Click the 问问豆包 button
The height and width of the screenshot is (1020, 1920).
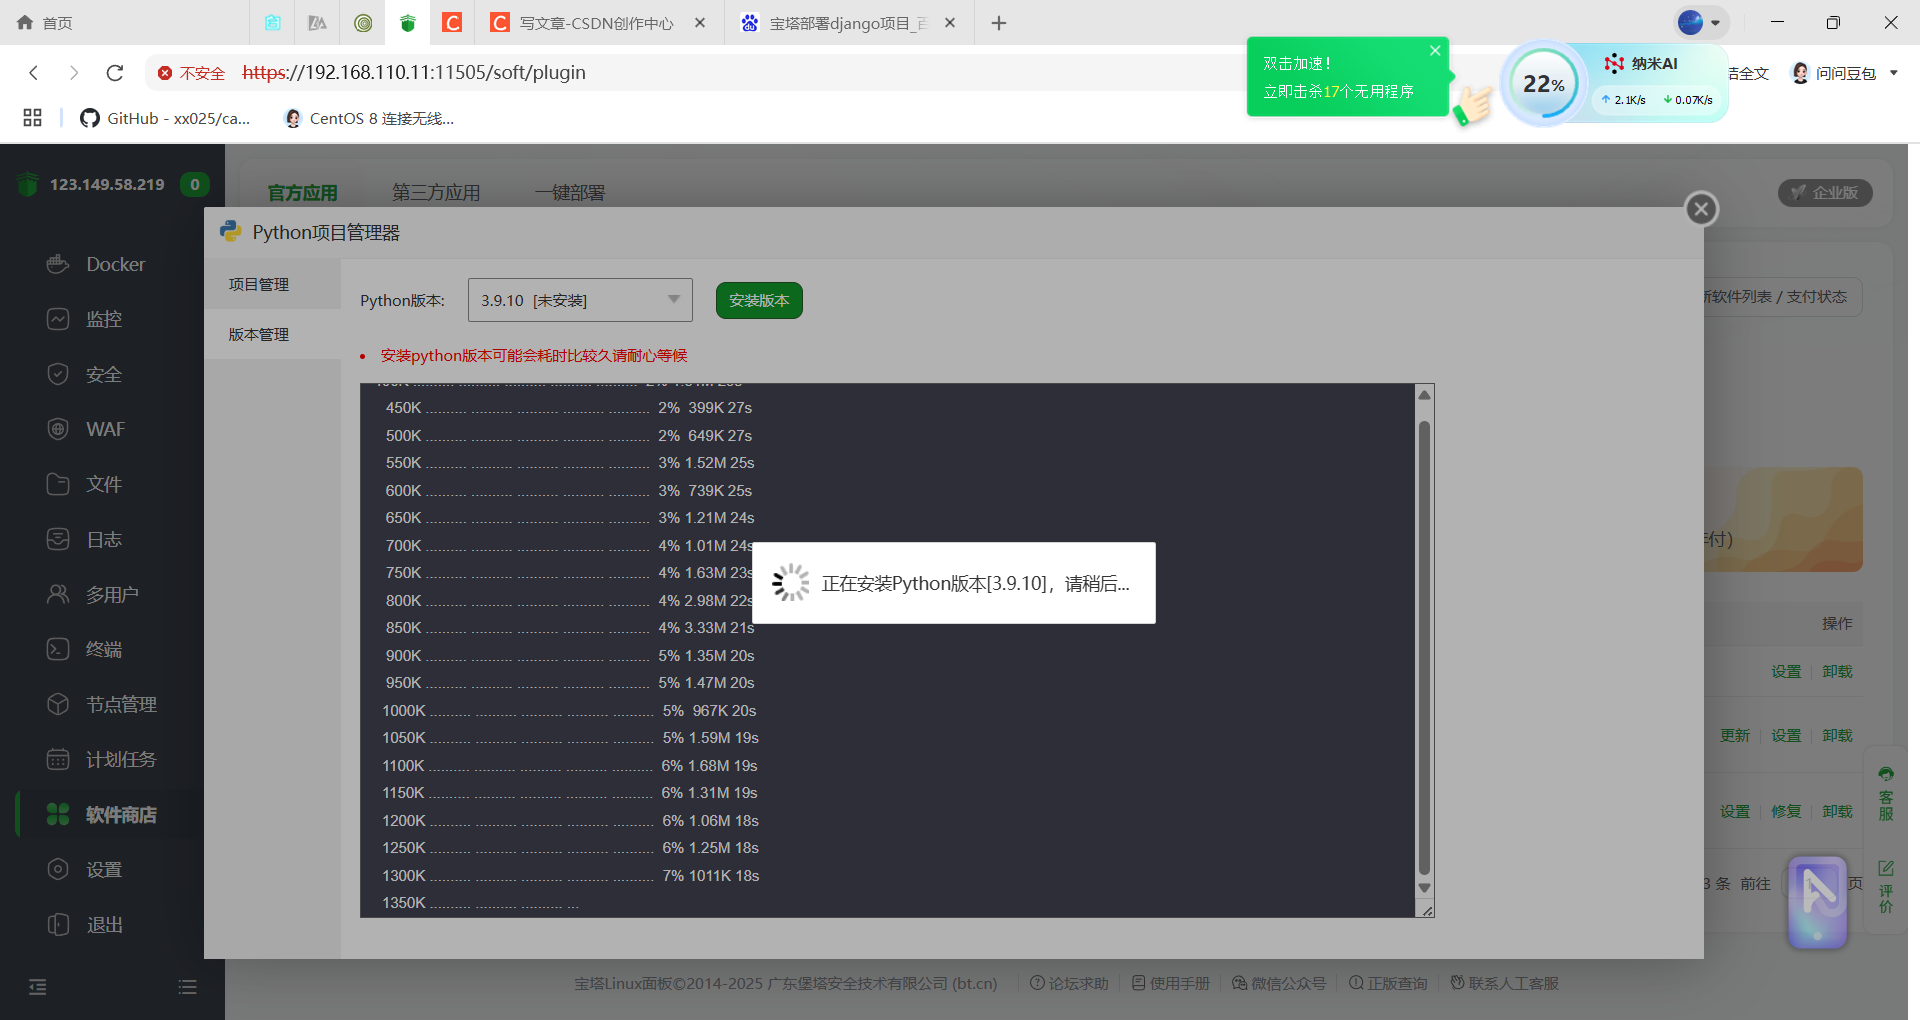click(x=1834, y=73)
